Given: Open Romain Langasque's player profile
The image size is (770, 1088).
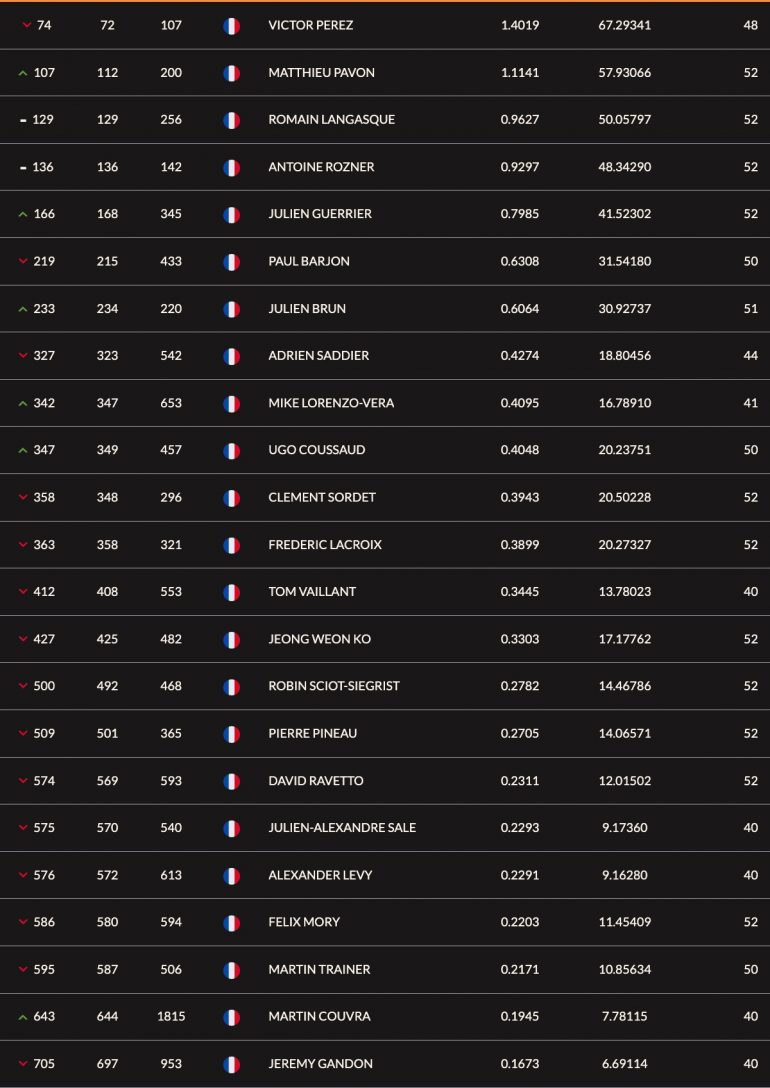Looking at the screenshot, I should click(332, 119).
